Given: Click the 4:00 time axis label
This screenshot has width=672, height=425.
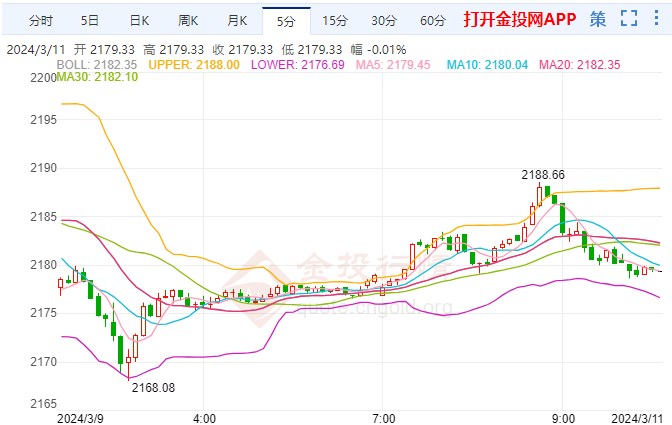Looking at the screenshot, I should click(204, 418).
